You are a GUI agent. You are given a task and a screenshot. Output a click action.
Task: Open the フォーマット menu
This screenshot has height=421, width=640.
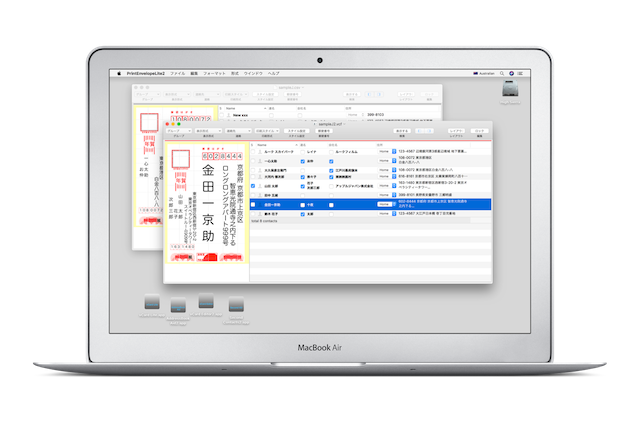pos(214,74)
